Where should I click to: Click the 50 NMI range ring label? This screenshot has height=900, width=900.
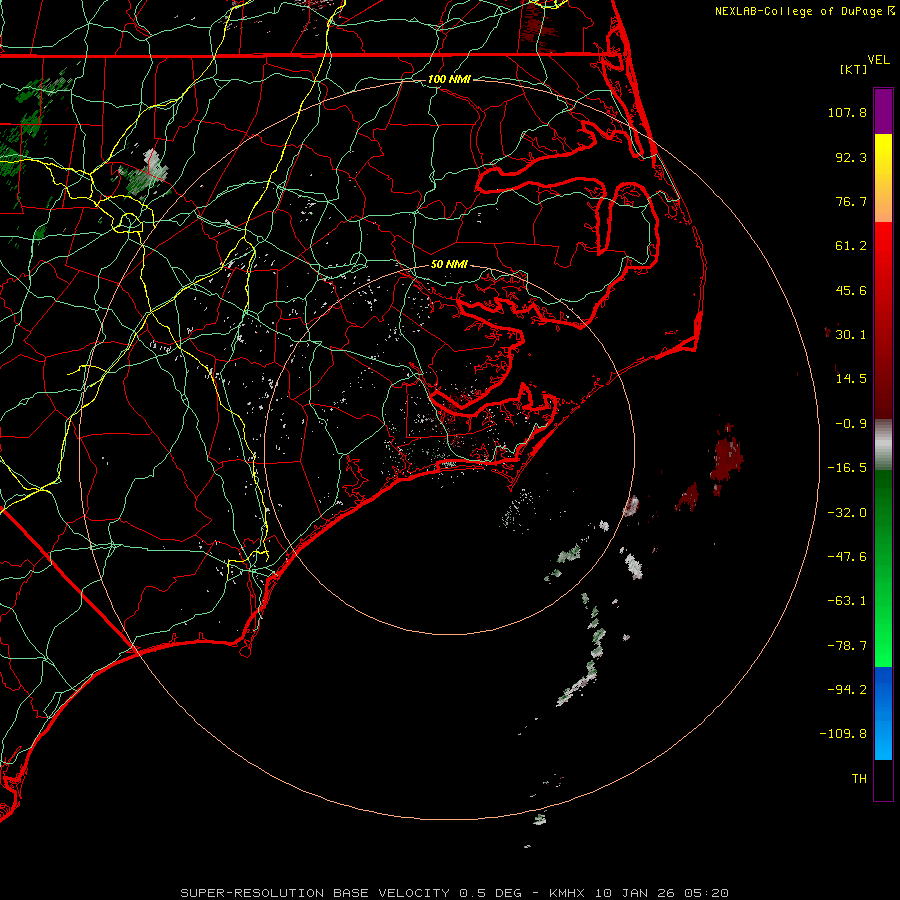(449, 264)
